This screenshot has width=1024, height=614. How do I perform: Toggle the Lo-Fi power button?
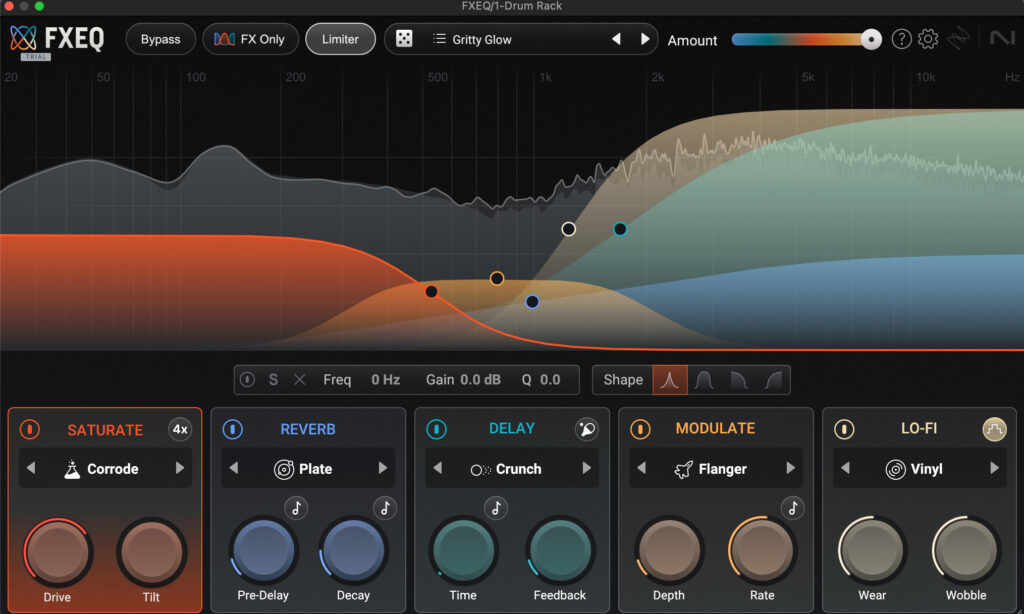(x=844, y=429)
